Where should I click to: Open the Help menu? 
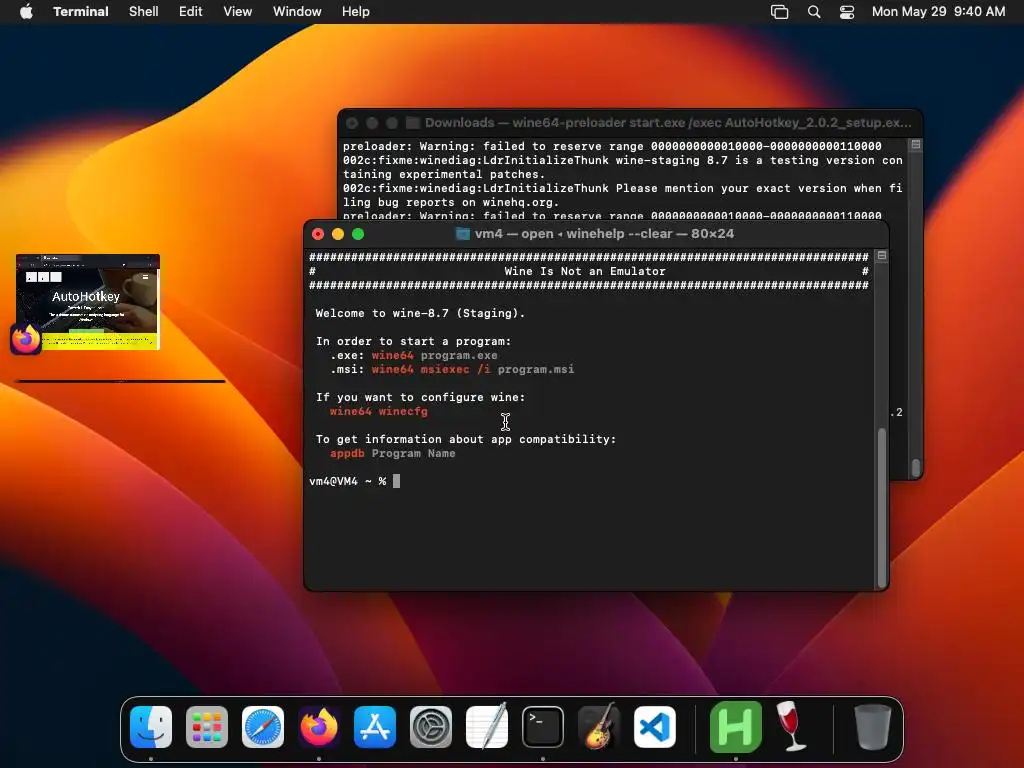click(356, 12)
